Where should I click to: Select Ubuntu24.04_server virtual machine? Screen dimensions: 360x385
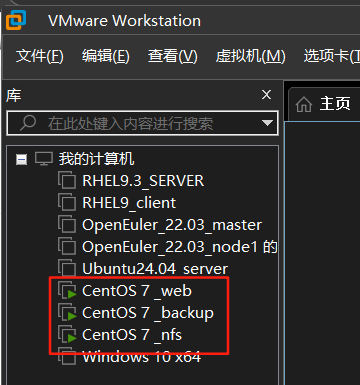click(x=155, y=269)
